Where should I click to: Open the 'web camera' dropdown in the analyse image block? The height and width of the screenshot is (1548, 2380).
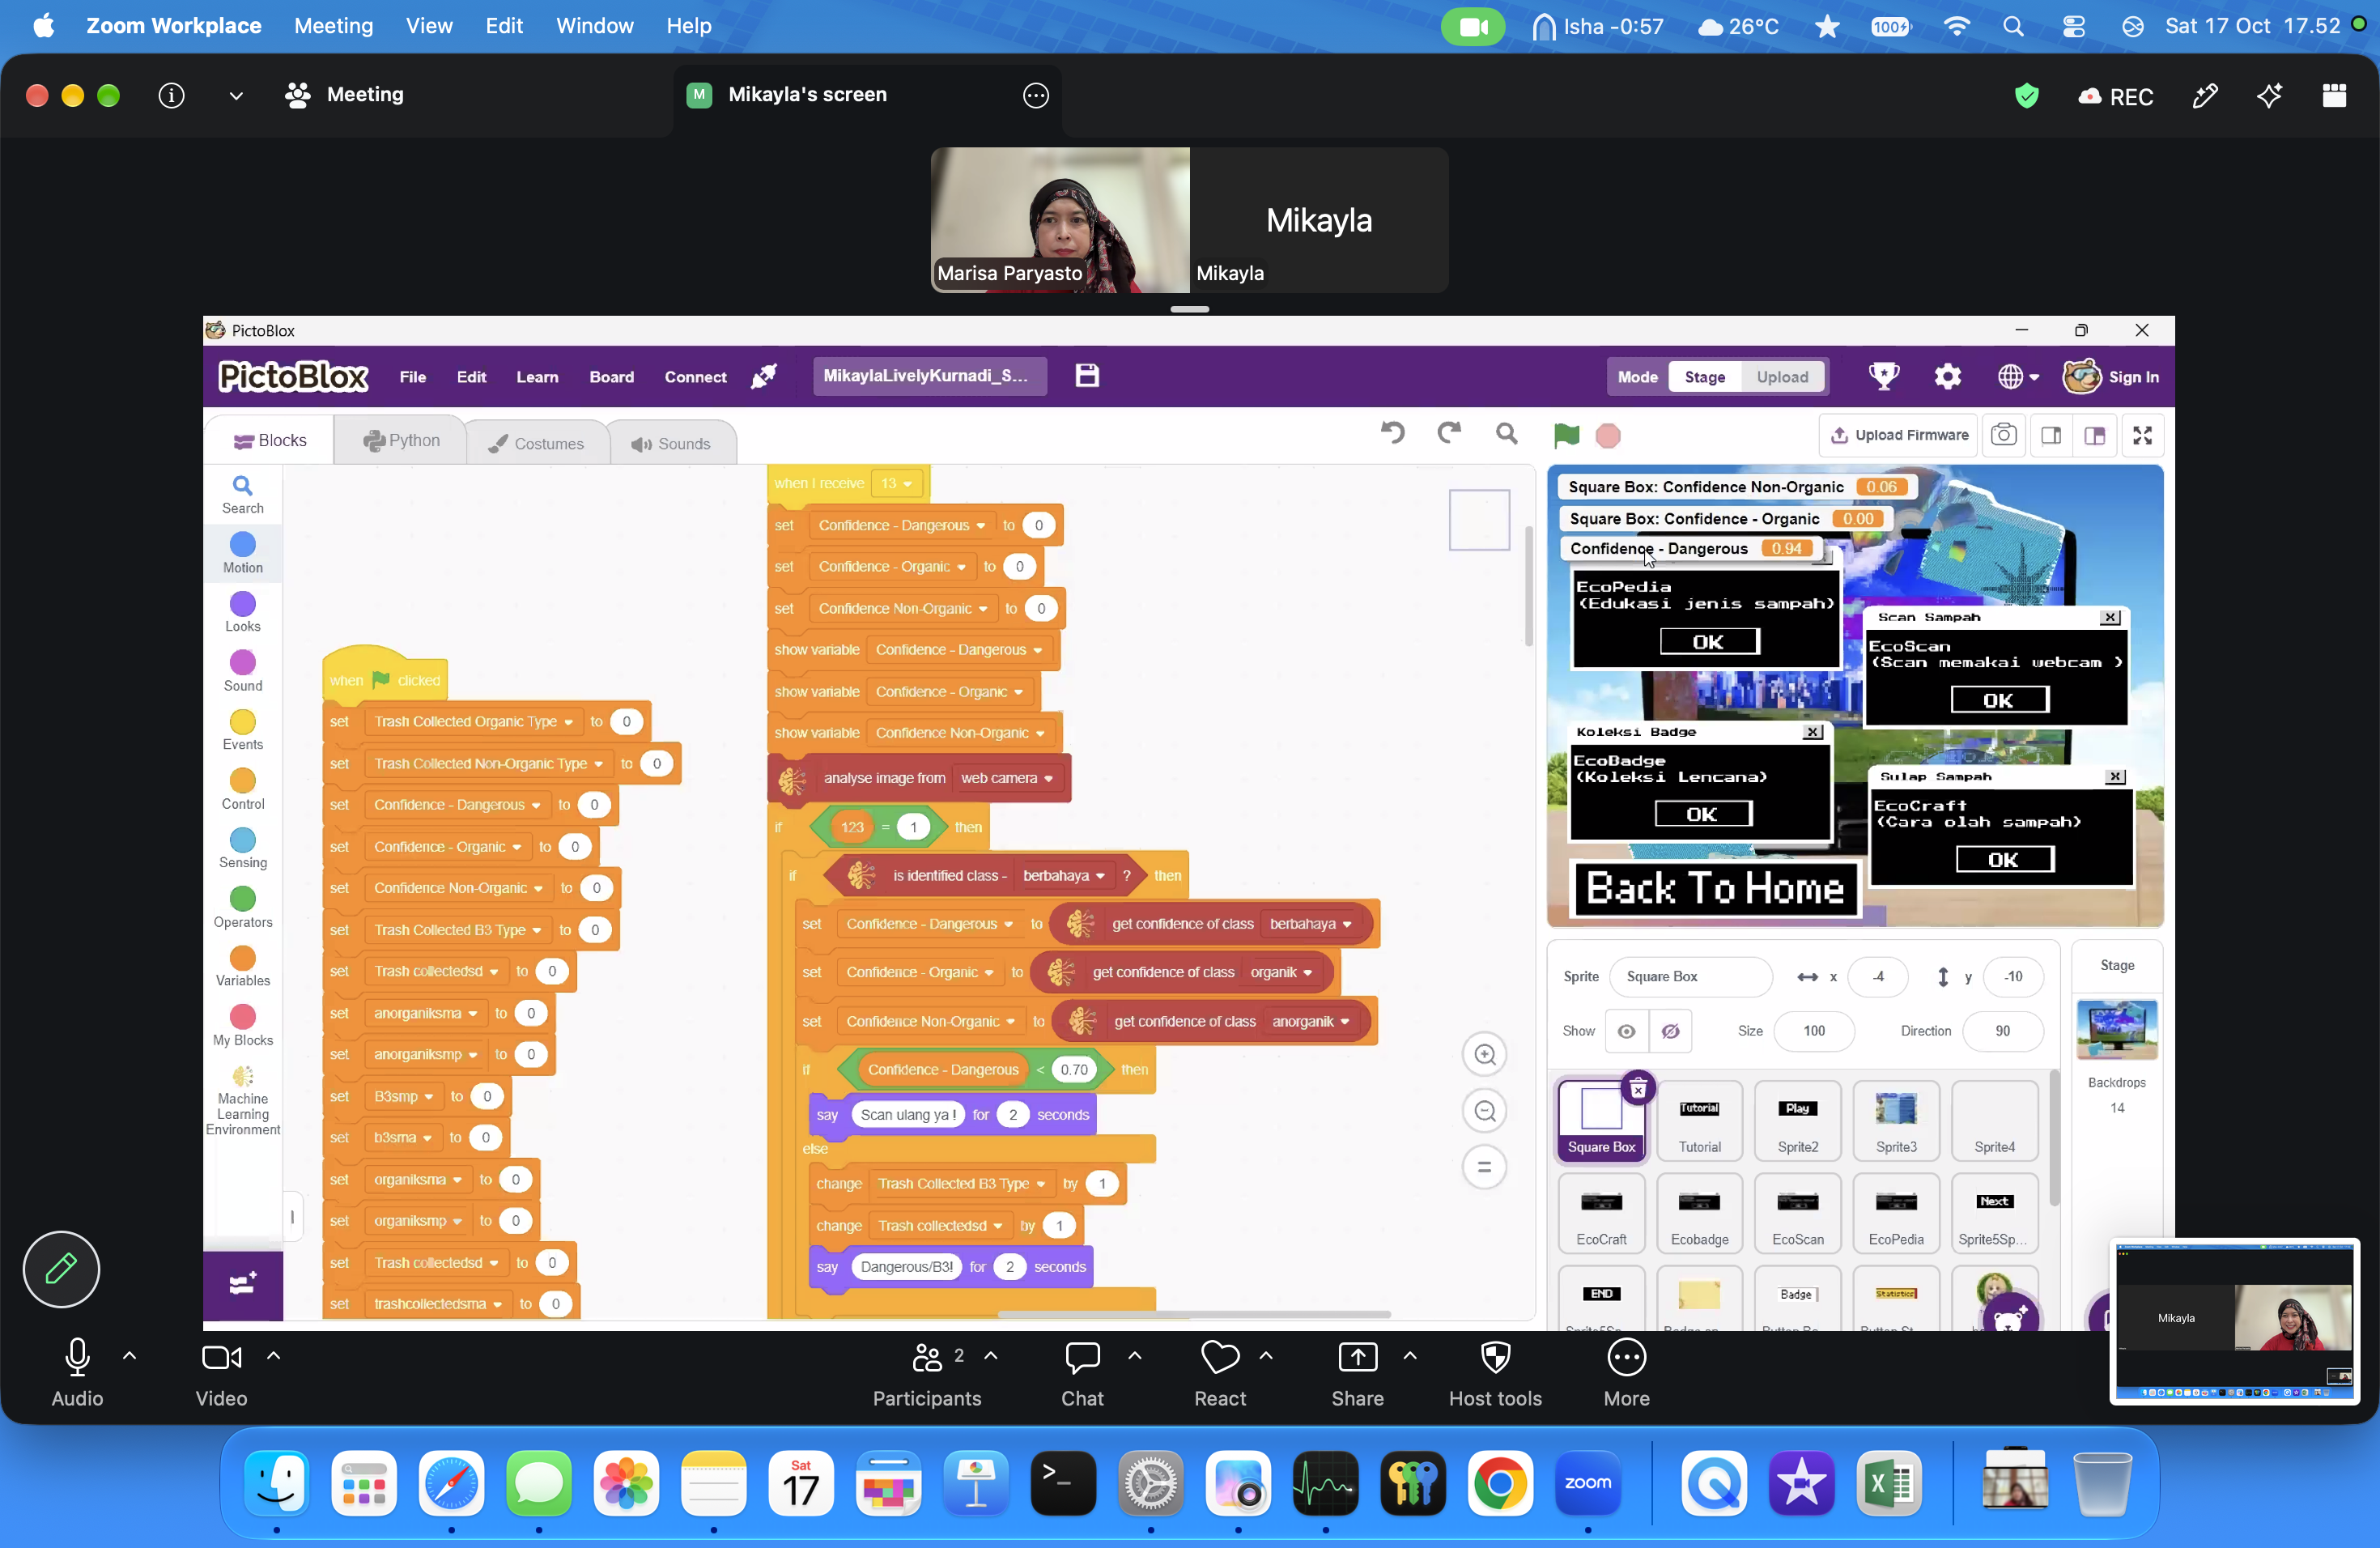tap(1048, 779)
